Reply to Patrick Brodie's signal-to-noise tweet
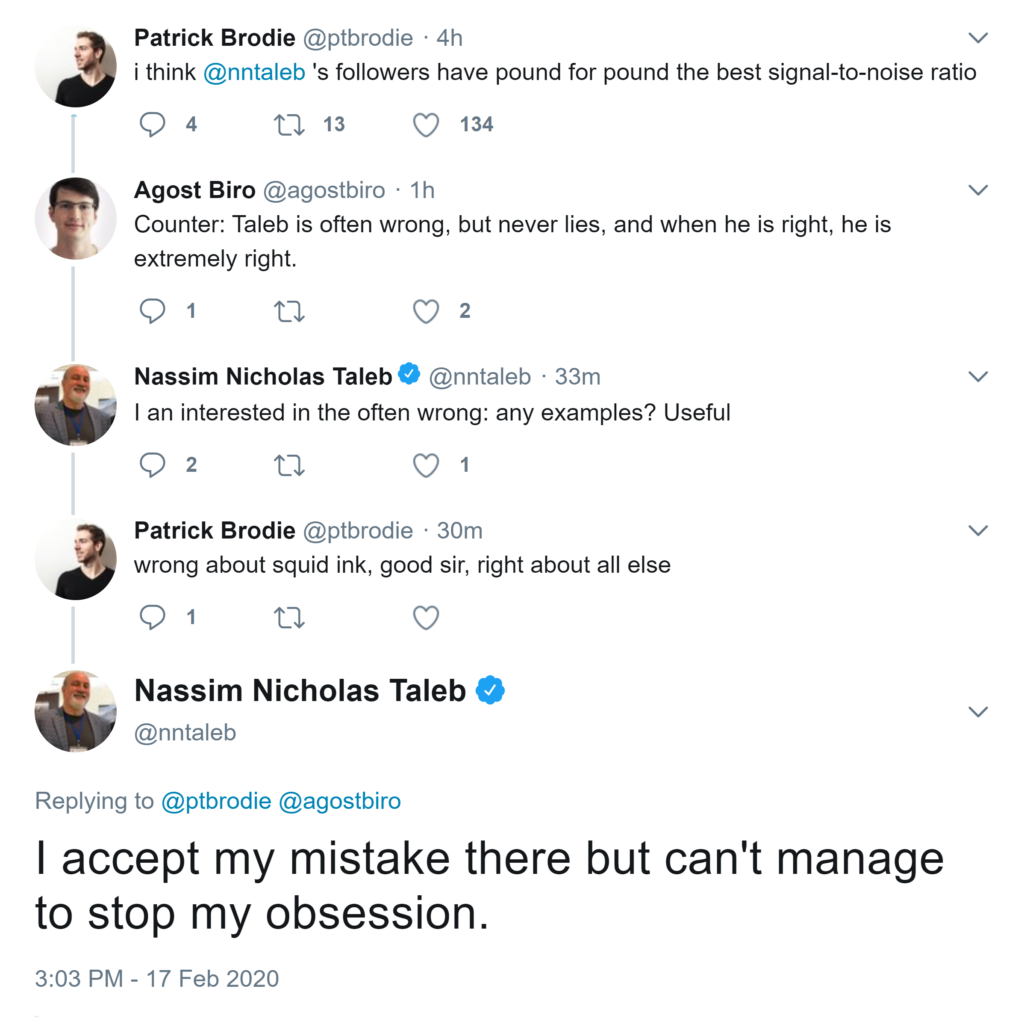Image resolution: width=1024 pixels, height=1024 pixels. (152, 124)
